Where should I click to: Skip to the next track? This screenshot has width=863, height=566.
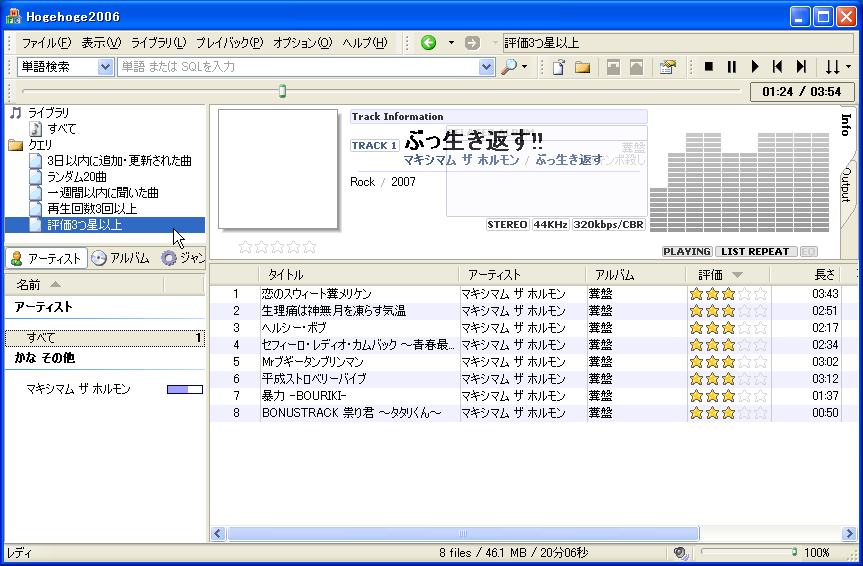coord(801,67)
